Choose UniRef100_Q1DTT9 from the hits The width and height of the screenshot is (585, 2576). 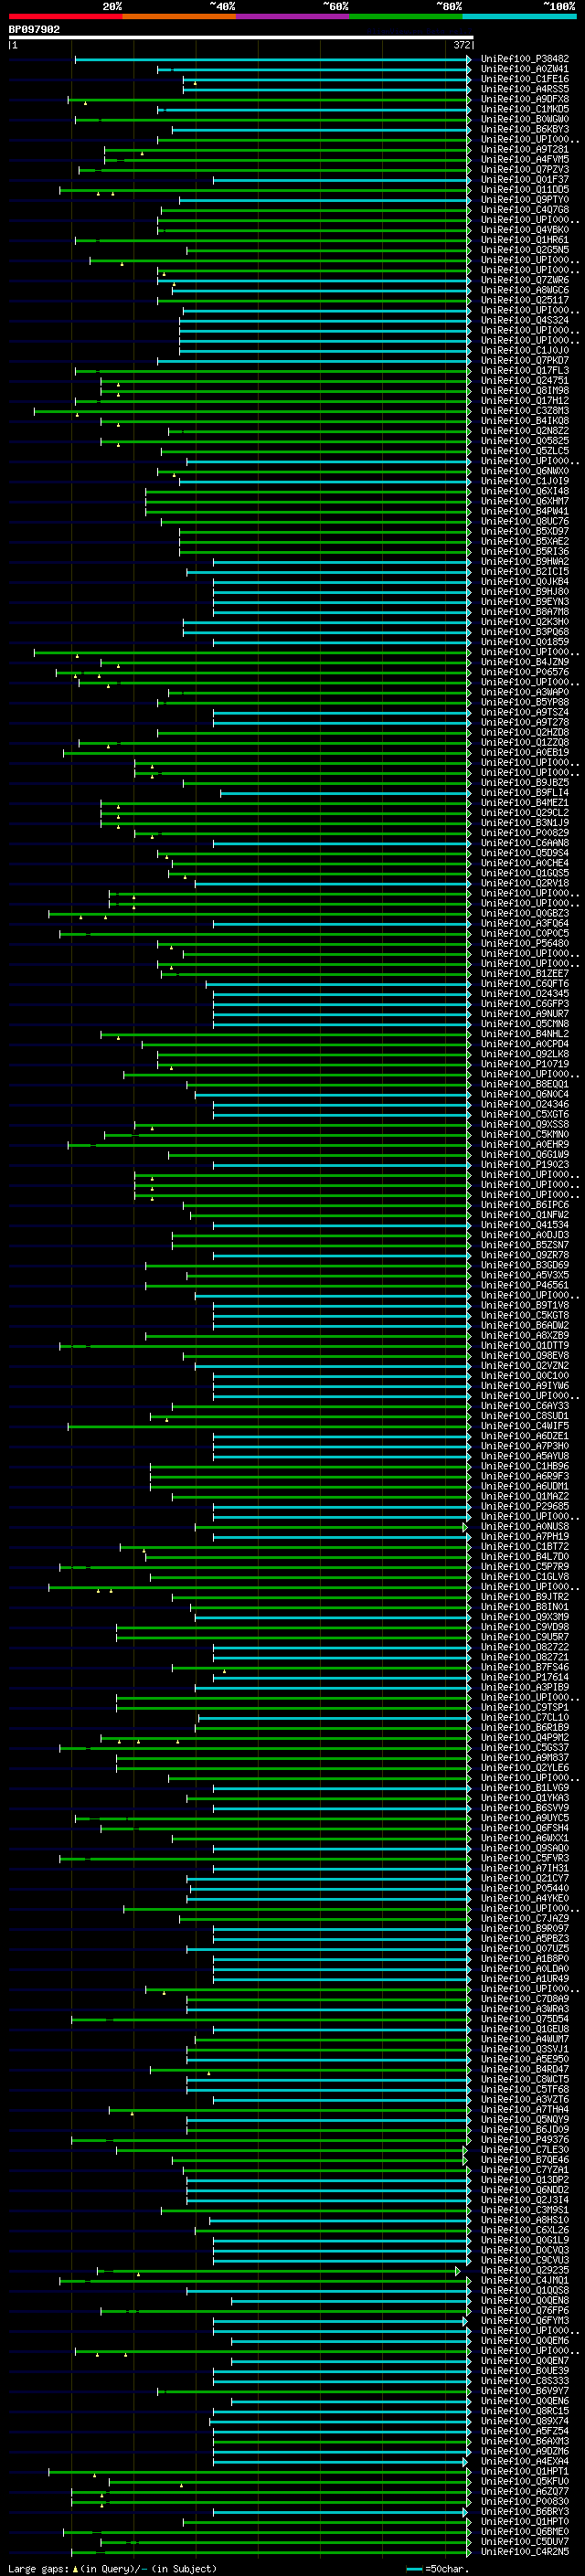[524, 1346]
